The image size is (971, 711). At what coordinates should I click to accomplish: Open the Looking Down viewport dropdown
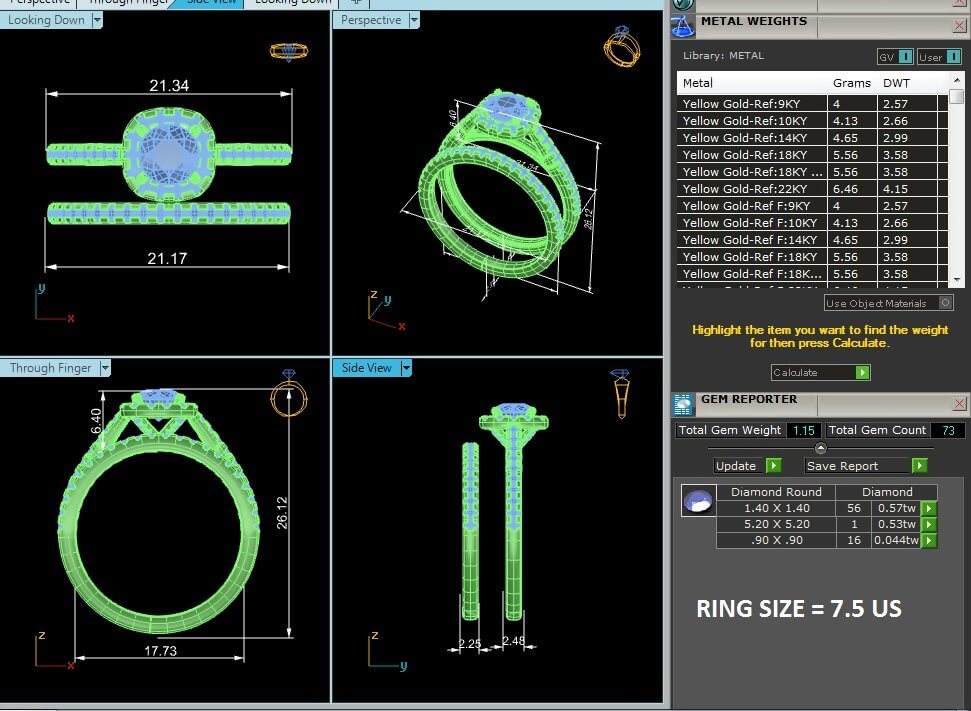tap(95, 20)
